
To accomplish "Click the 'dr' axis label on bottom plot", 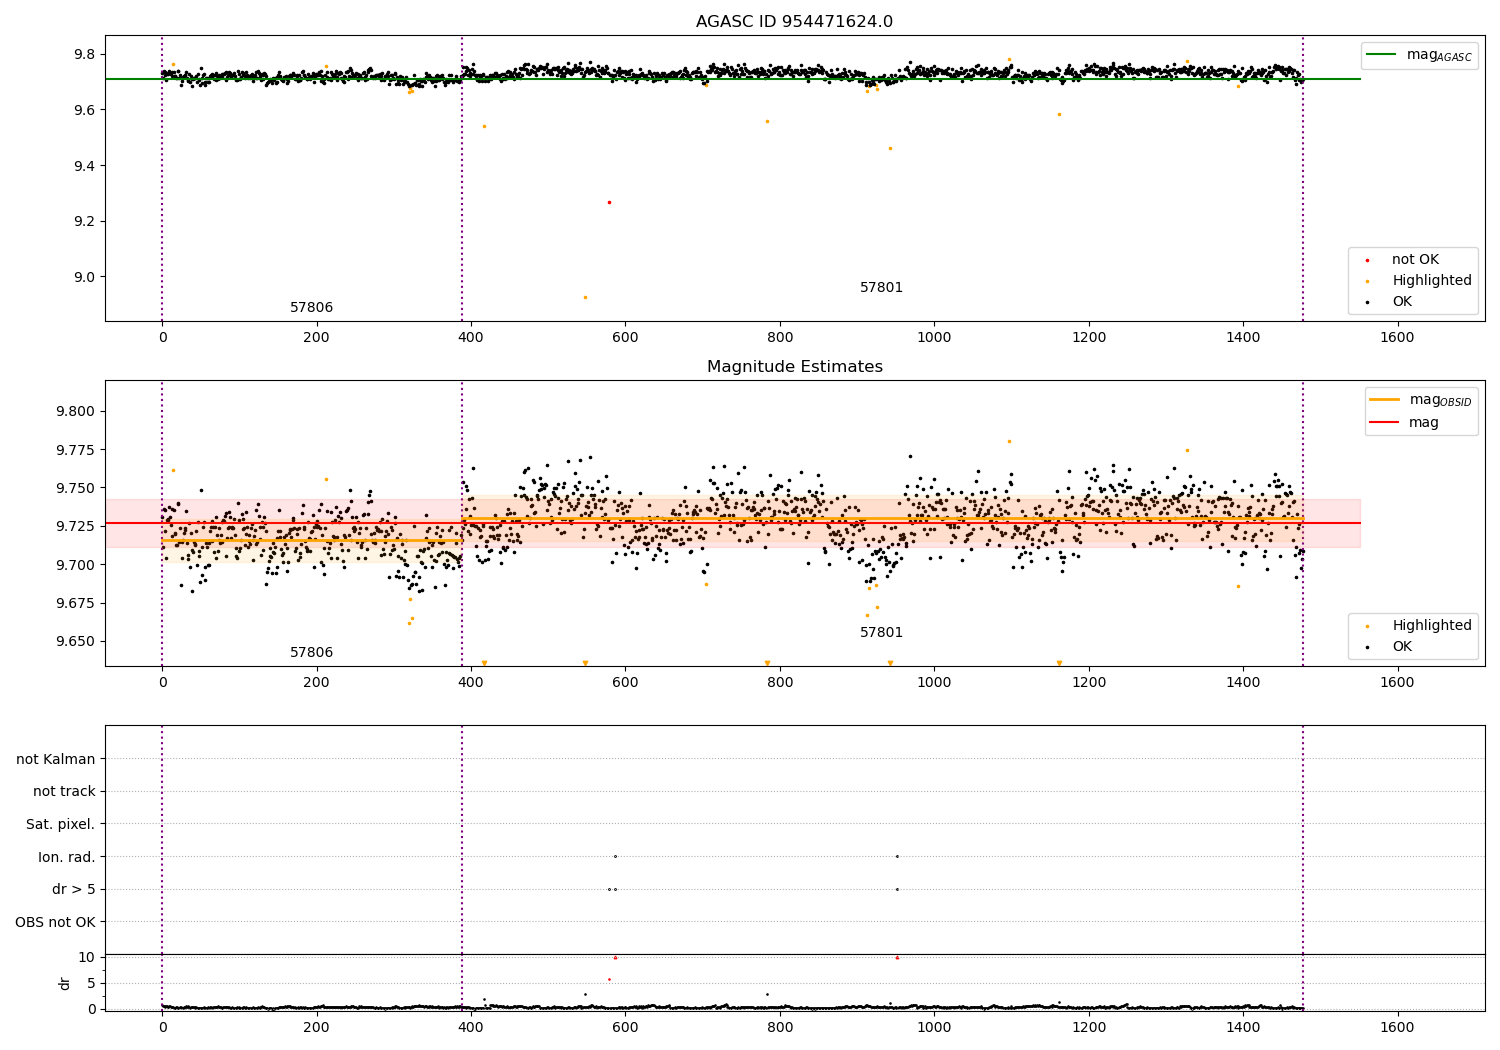I will [x=65, y=983].
